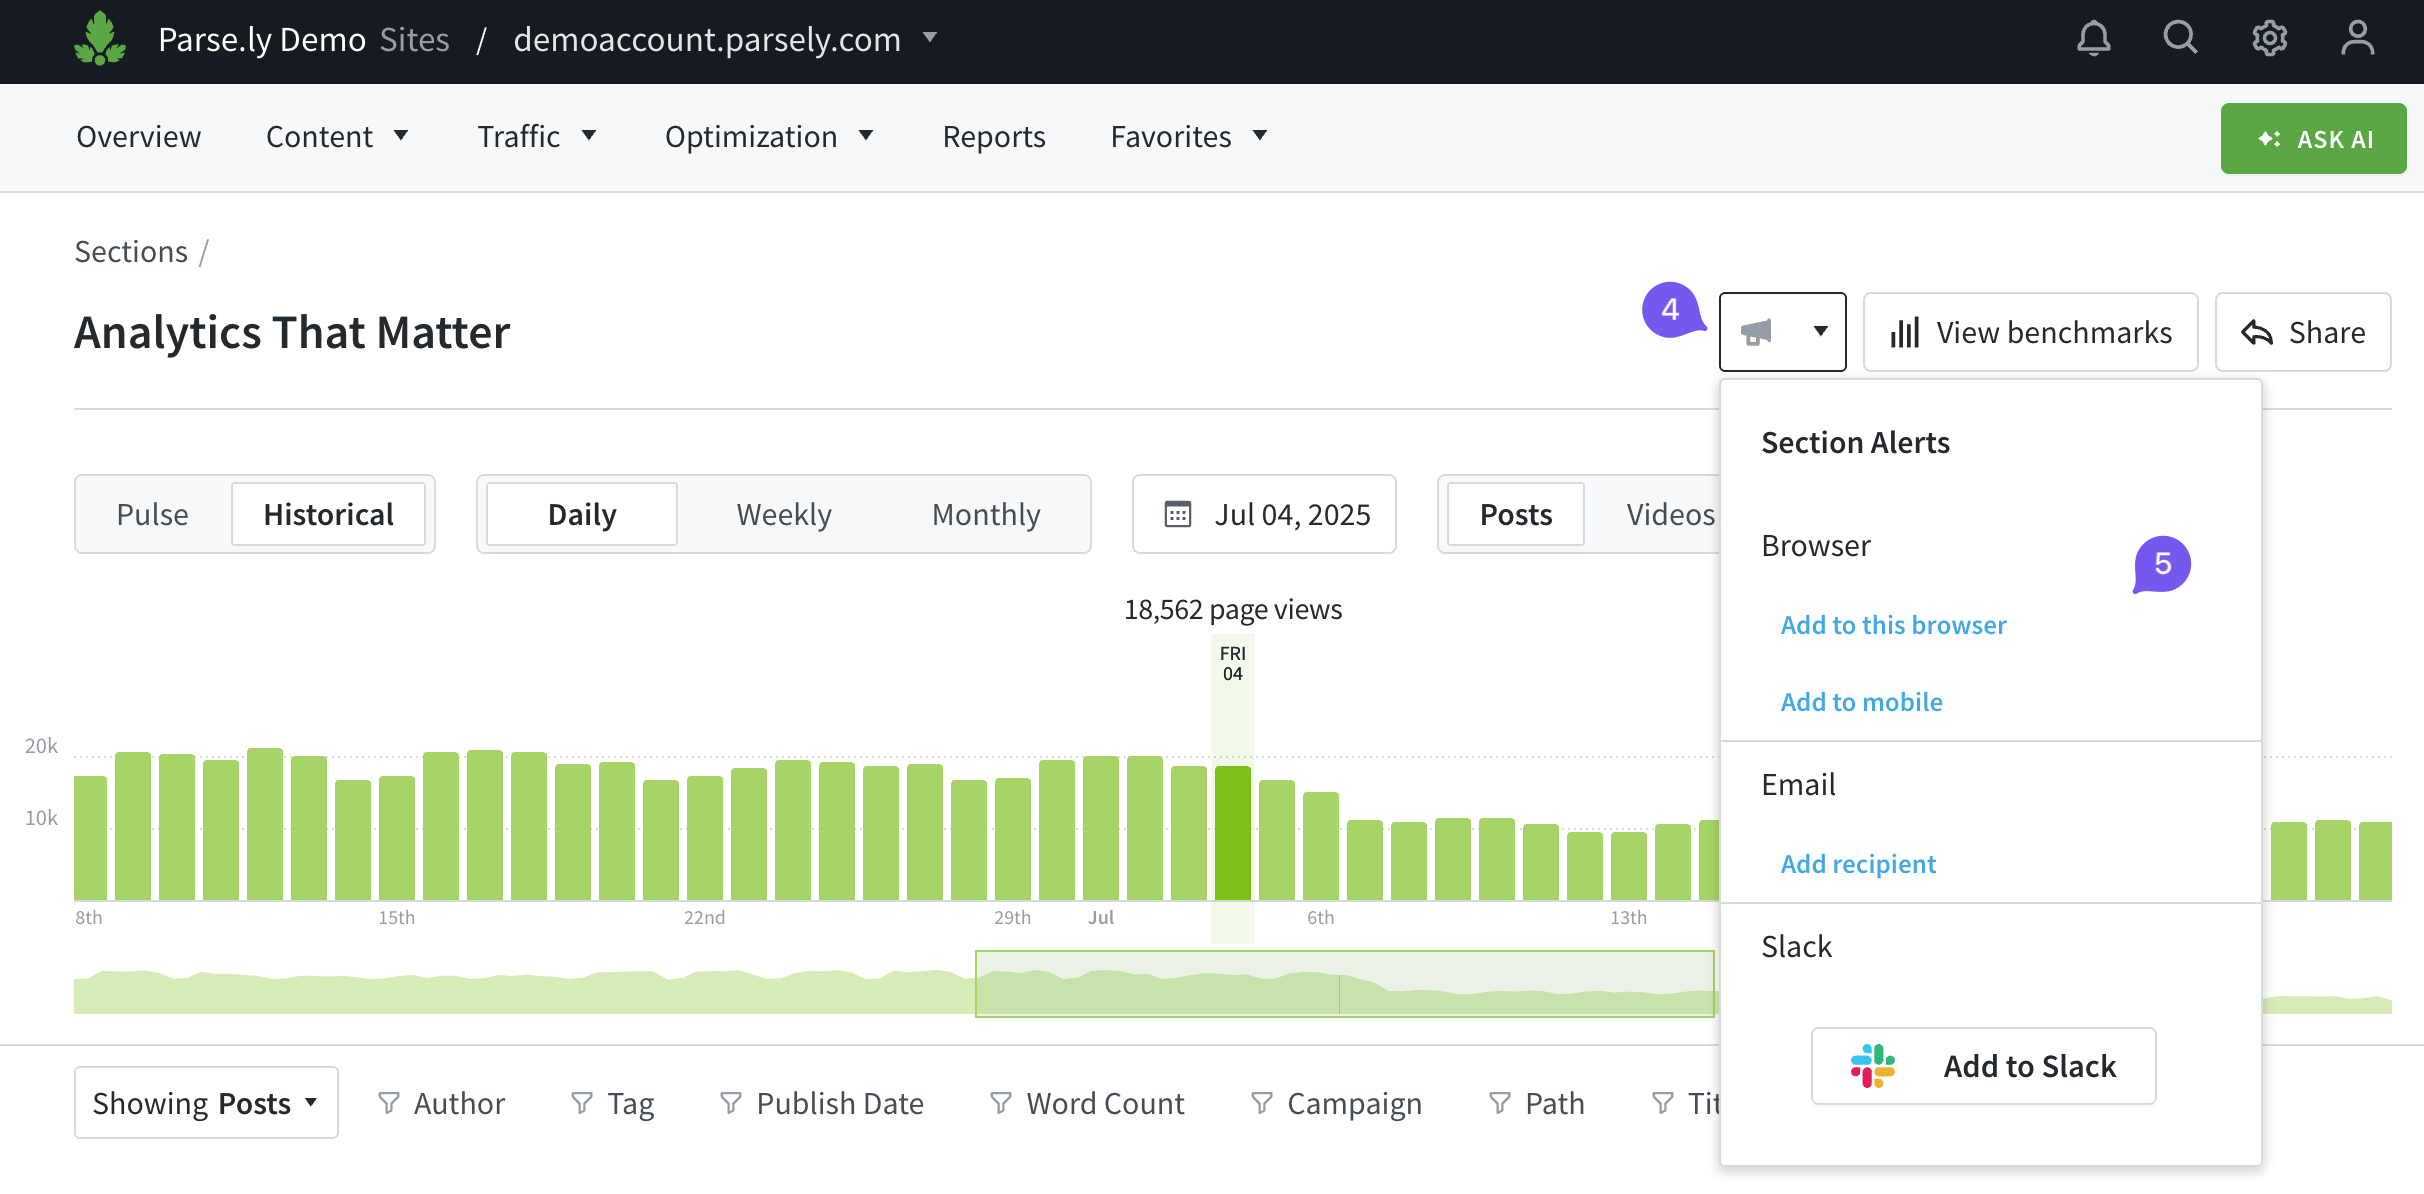The height and width of the screenshot is (1194, 2424).
Task: Click the highlighted Fri 04 chart bar
Action: pos(1232,832)
